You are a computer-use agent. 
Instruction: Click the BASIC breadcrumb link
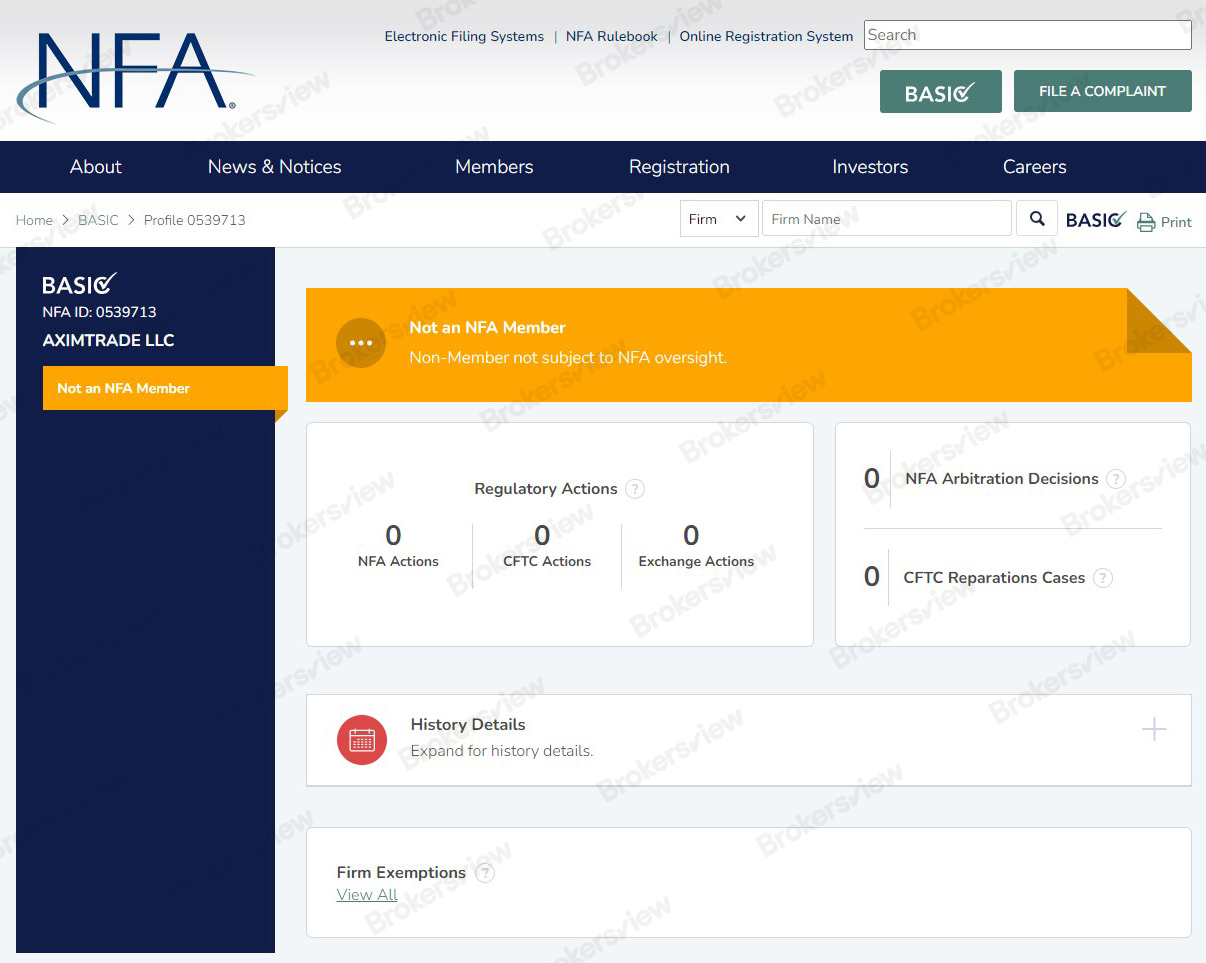pos(98,220)
